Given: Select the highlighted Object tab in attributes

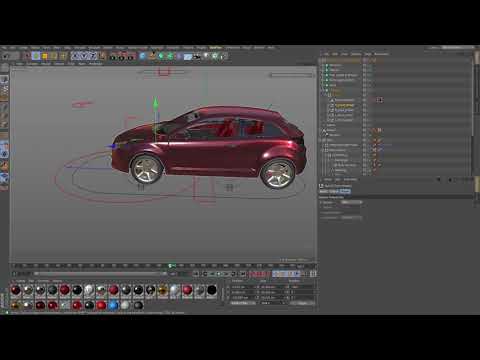Looking at the screenshot, I should 345,191.
